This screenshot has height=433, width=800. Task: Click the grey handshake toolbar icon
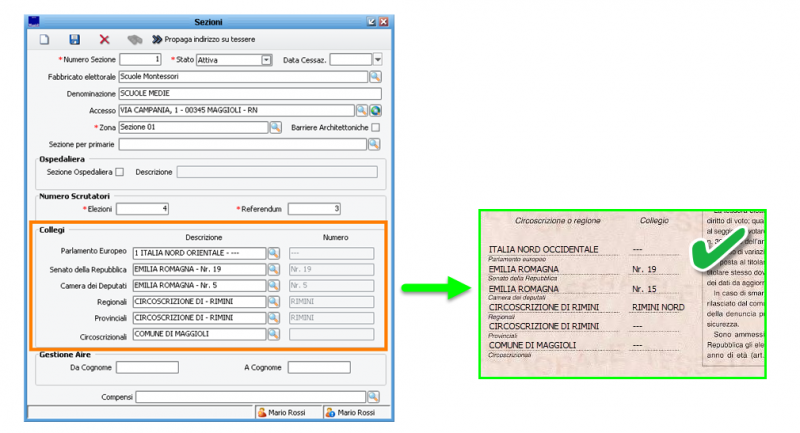(x=135, y=39)
